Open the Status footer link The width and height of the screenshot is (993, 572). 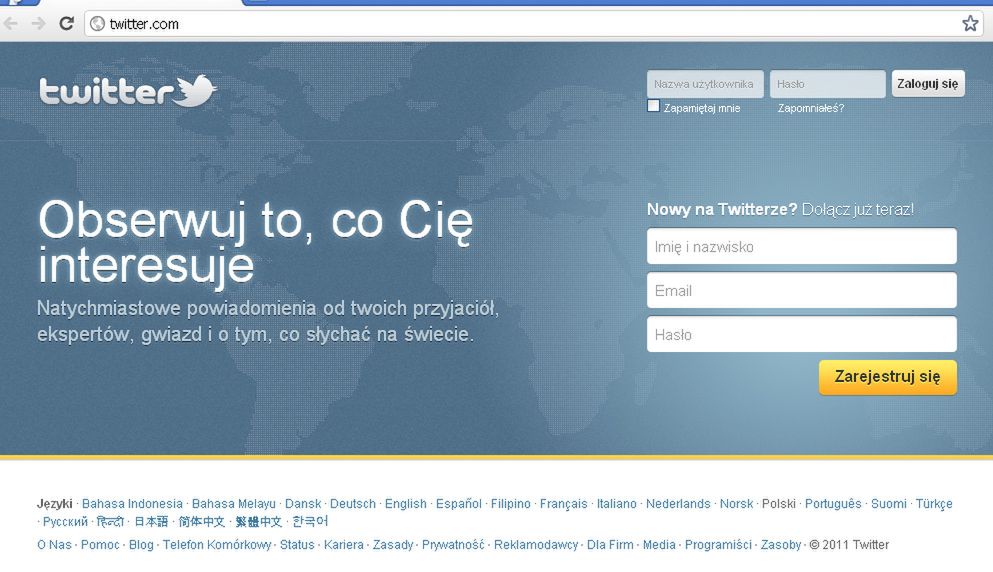(x=297, y=545)
